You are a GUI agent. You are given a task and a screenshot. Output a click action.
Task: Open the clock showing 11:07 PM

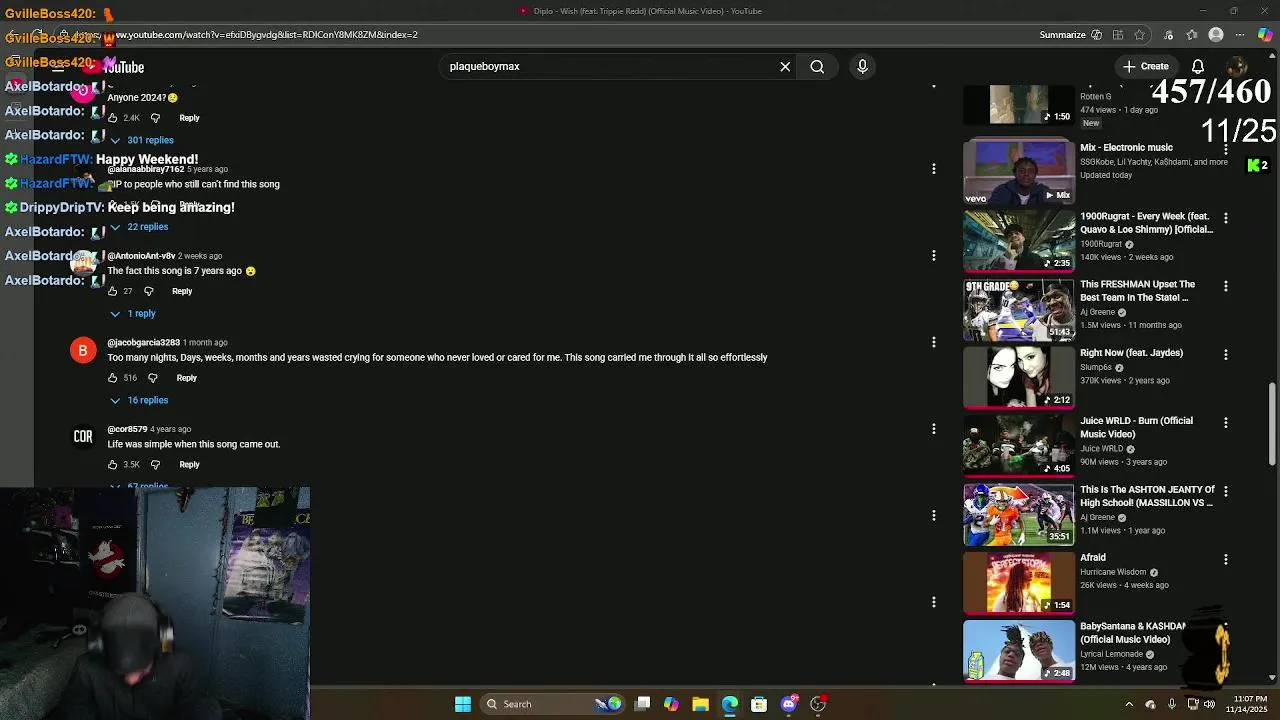1250,704
